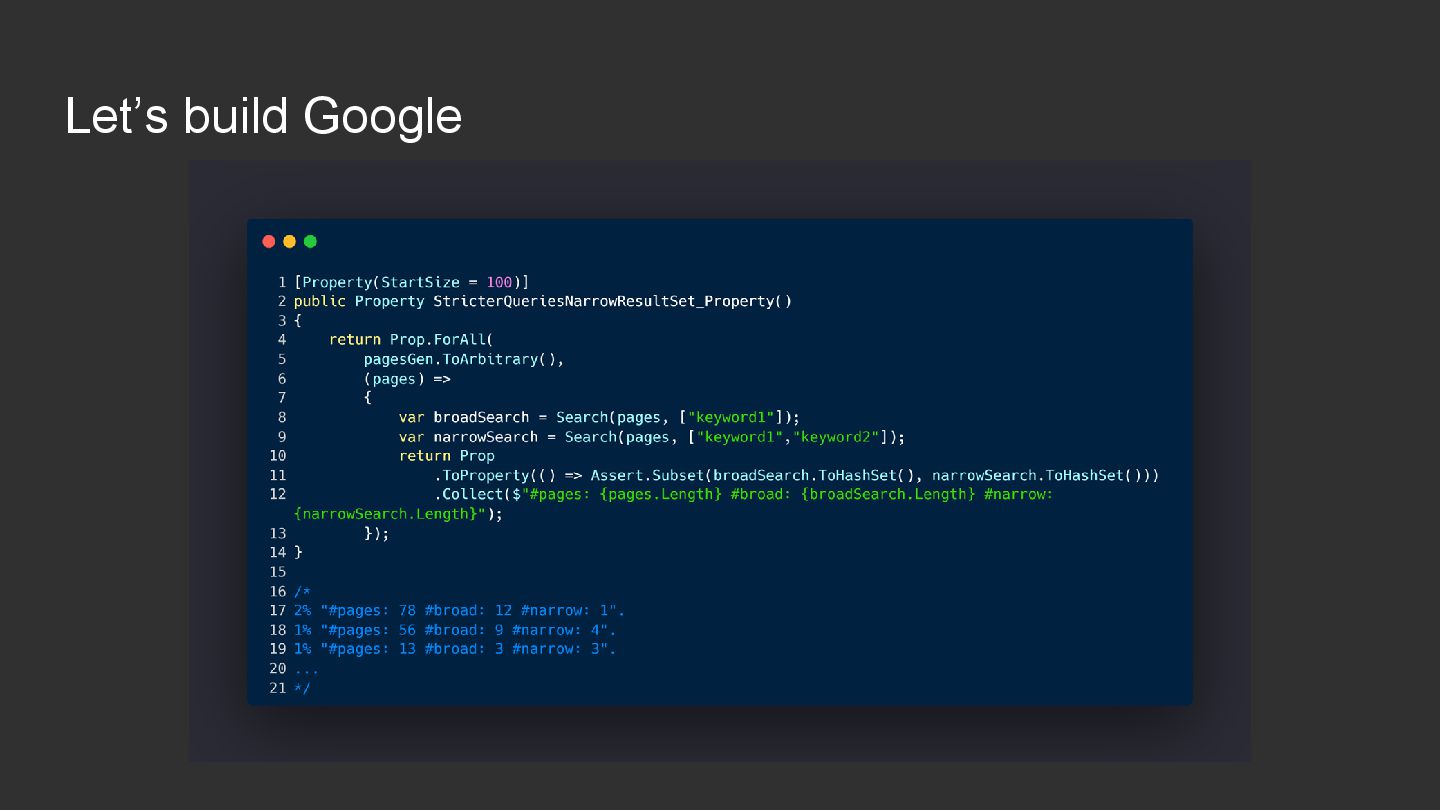Screen dimensions: 1440x810
Task: Click the wrapped "{narrowSearch.Length}" text
Action: (x=385, y=513)
